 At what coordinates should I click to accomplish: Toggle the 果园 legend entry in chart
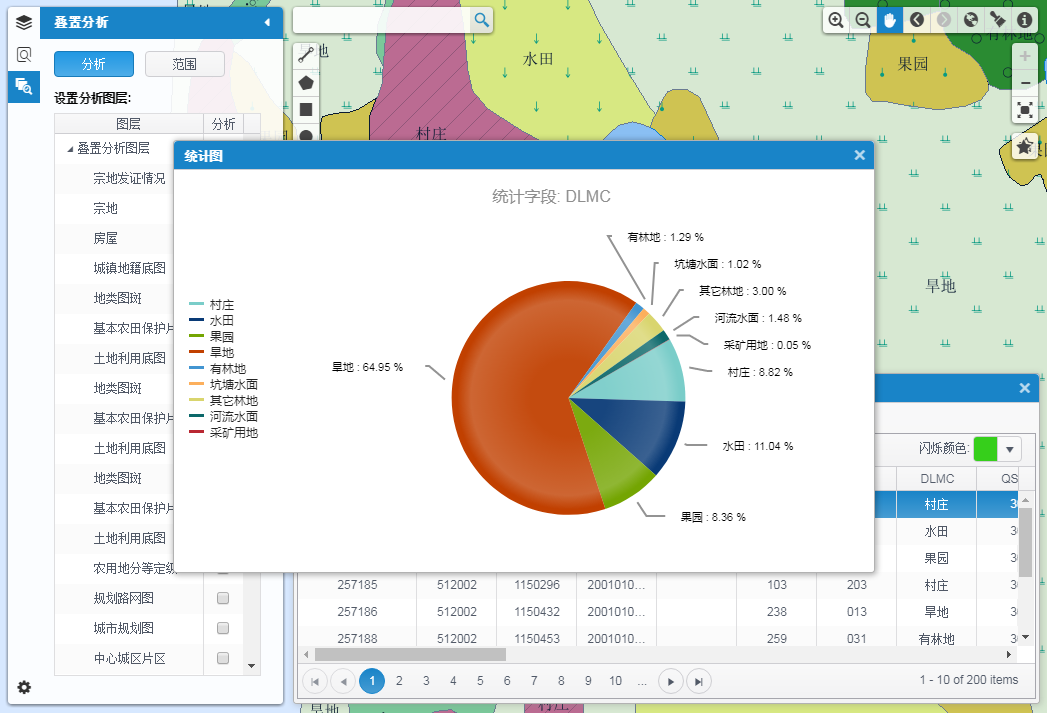point(212,336)
